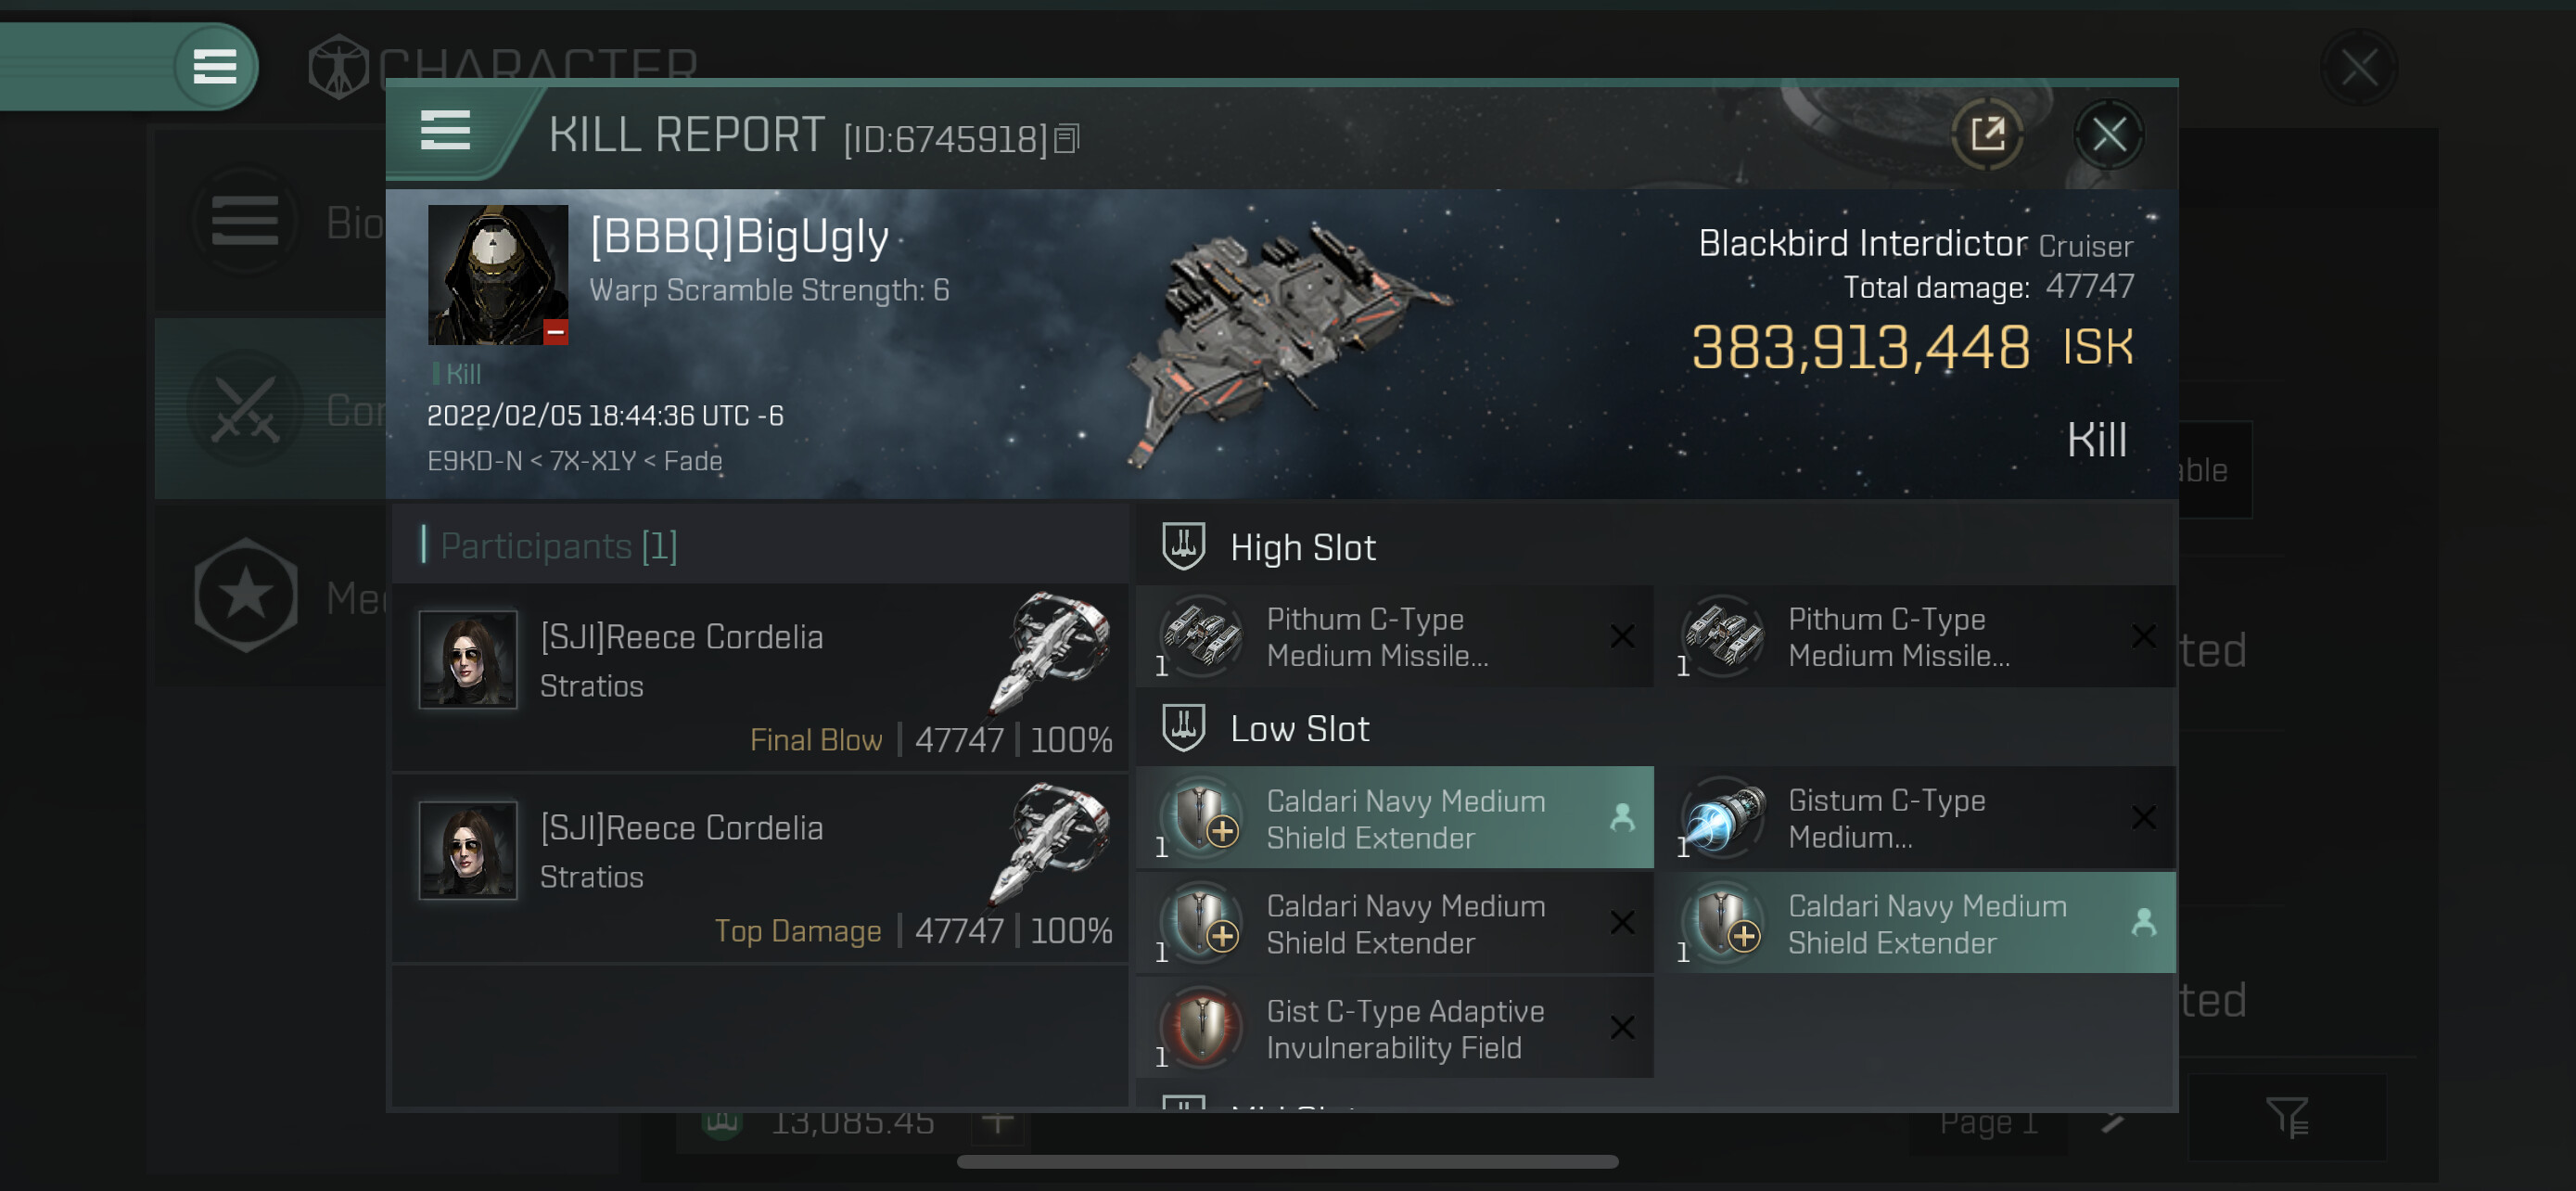Screen dimensions: 2576x1191
Task: Close the kill report window
Action: pos(2108,134)
